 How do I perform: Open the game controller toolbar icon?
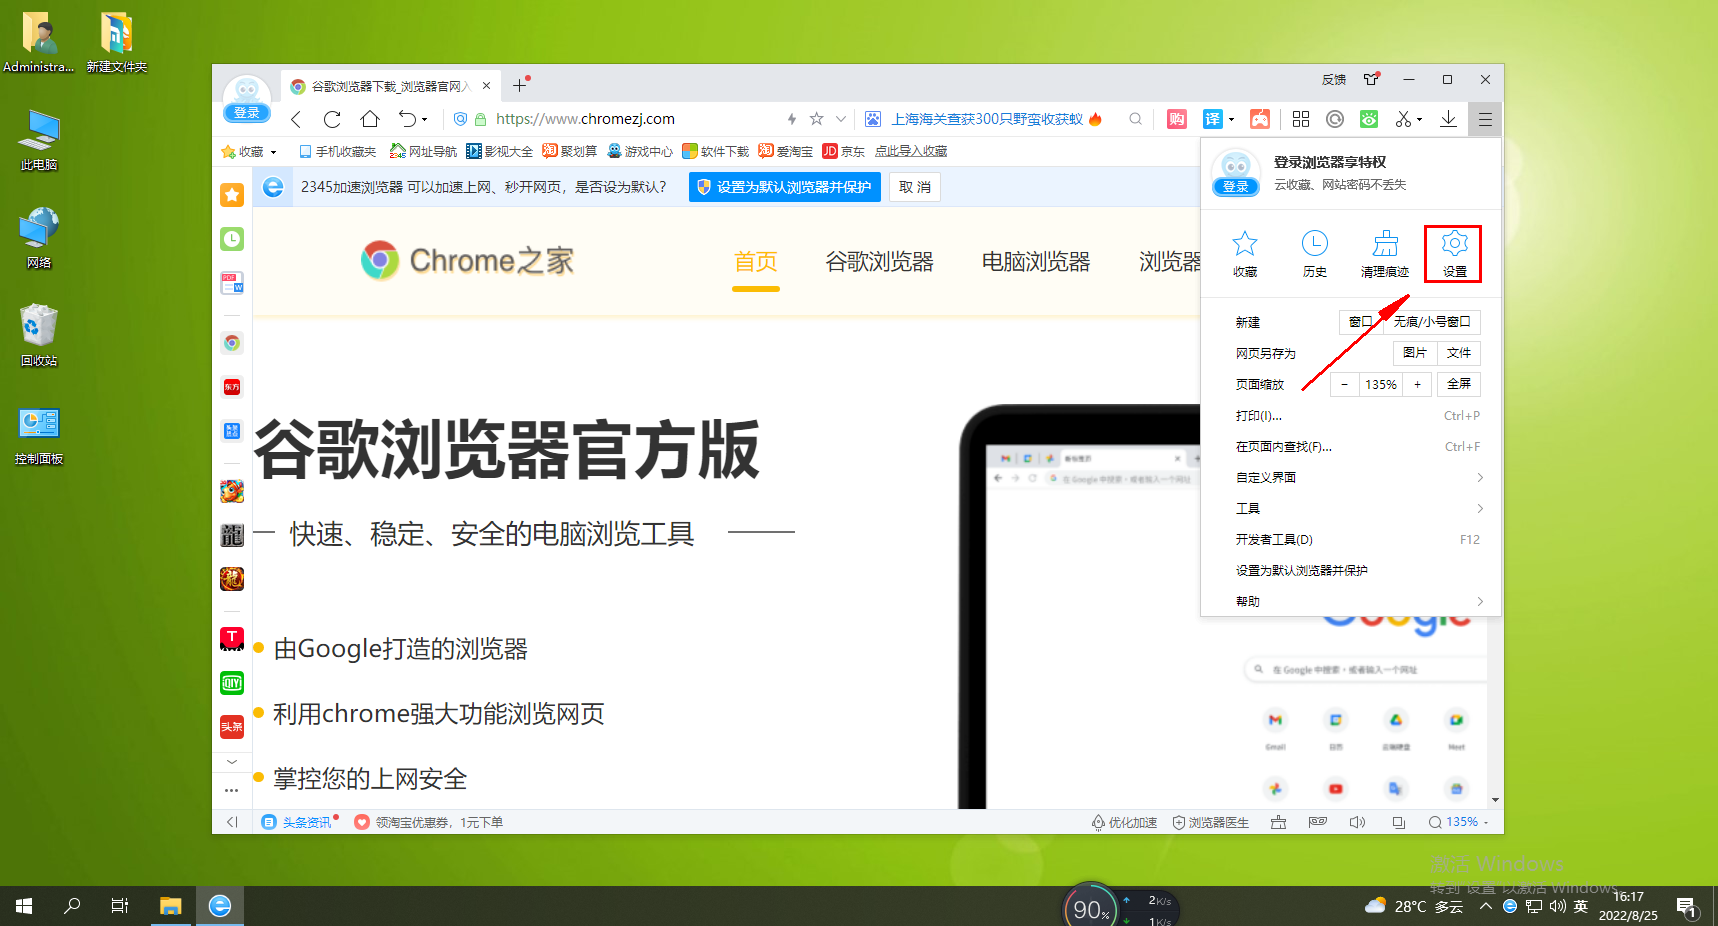1260,119
